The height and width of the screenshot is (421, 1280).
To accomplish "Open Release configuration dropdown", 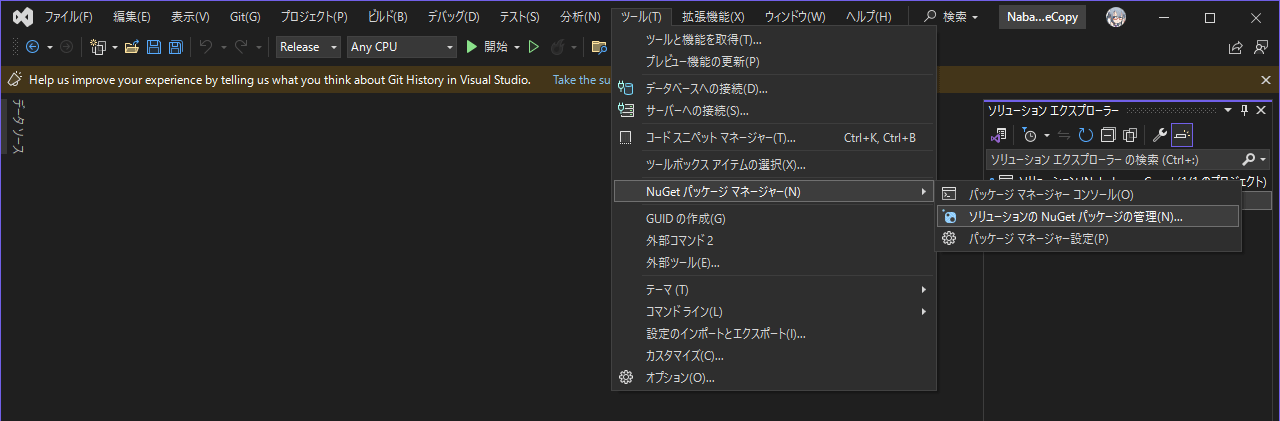I will coord(309,47).
